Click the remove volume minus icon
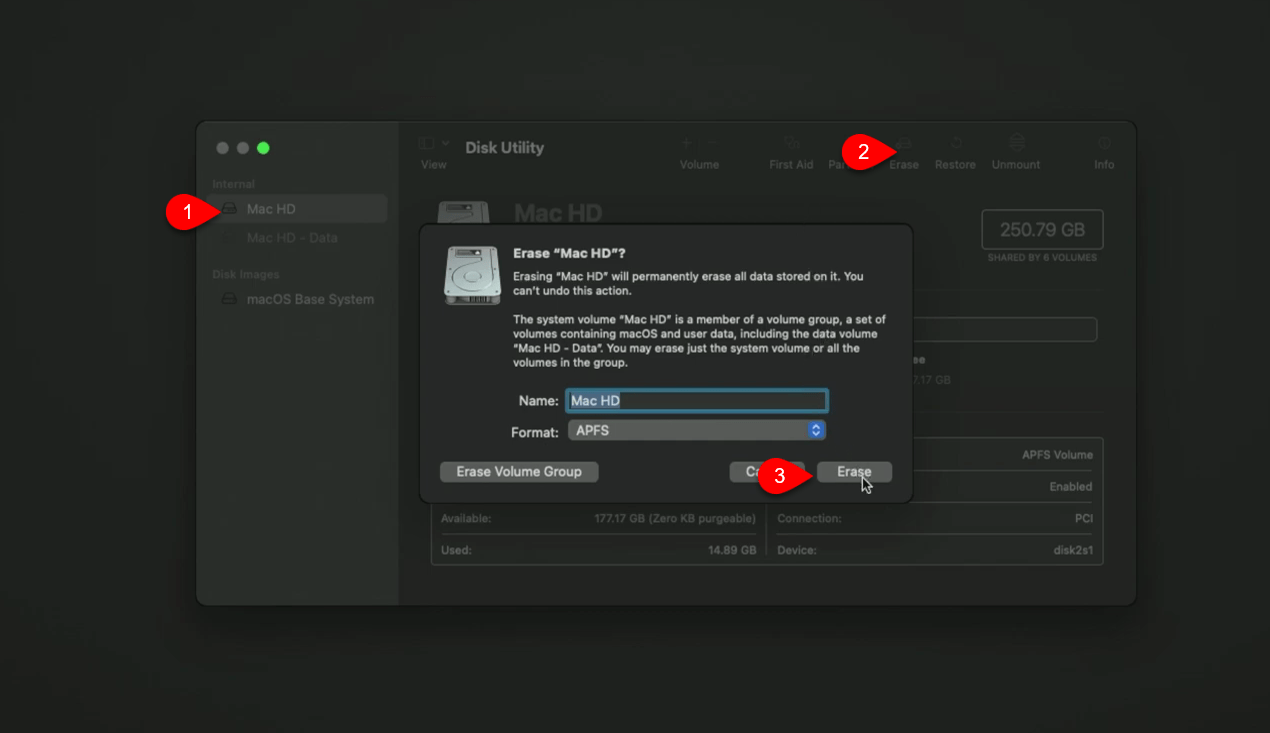 (712, 143)
